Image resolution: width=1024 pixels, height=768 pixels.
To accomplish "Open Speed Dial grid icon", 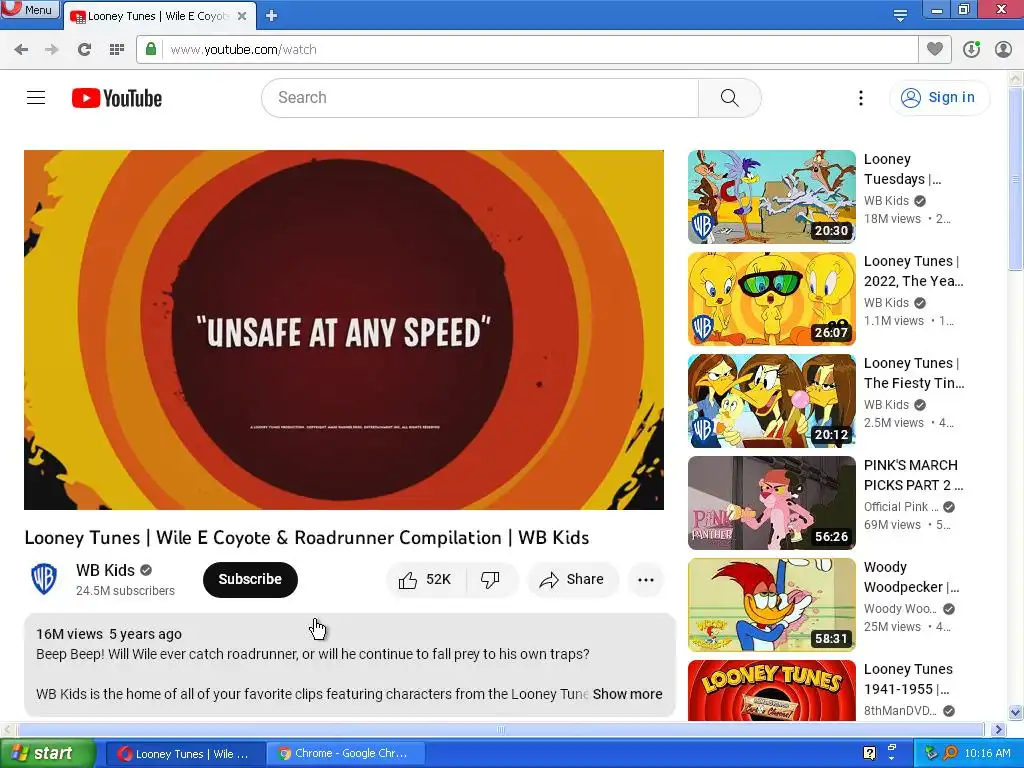I will 117,50.
